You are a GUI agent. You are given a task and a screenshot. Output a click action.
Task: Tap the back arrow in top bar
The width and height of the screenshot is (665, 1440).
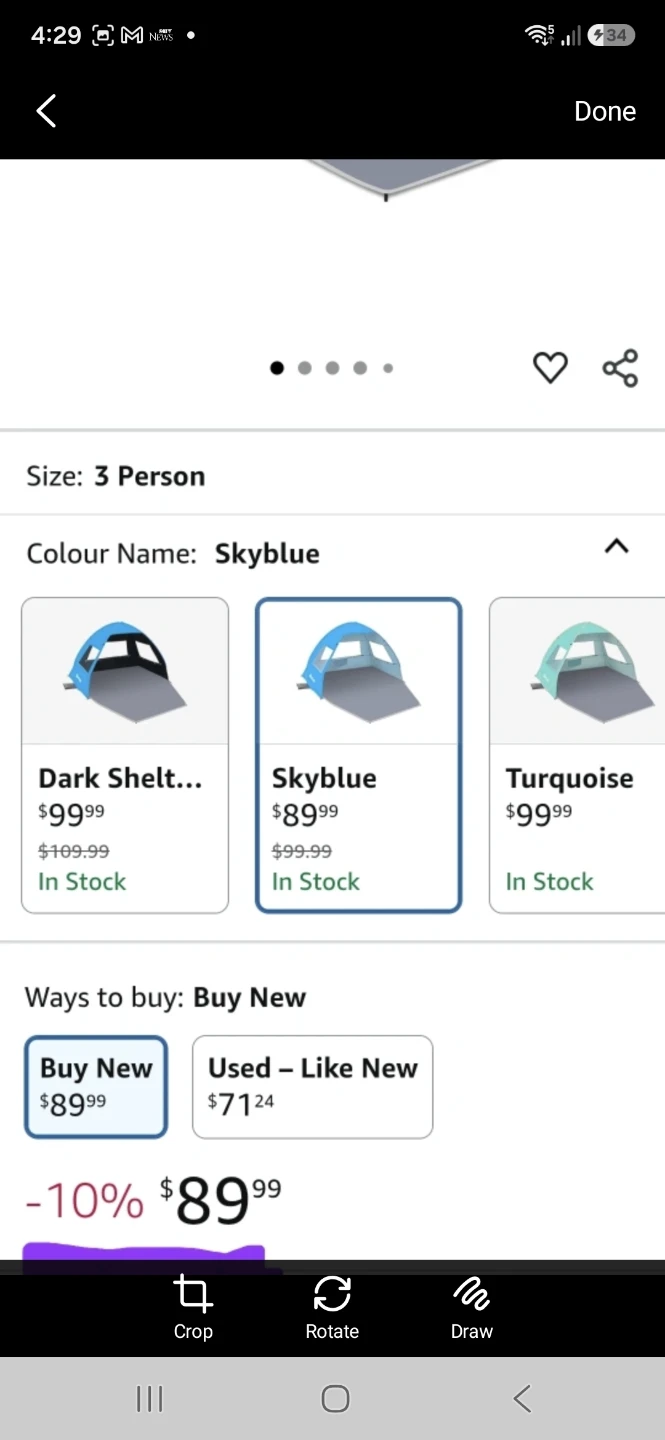coord(46,111)
